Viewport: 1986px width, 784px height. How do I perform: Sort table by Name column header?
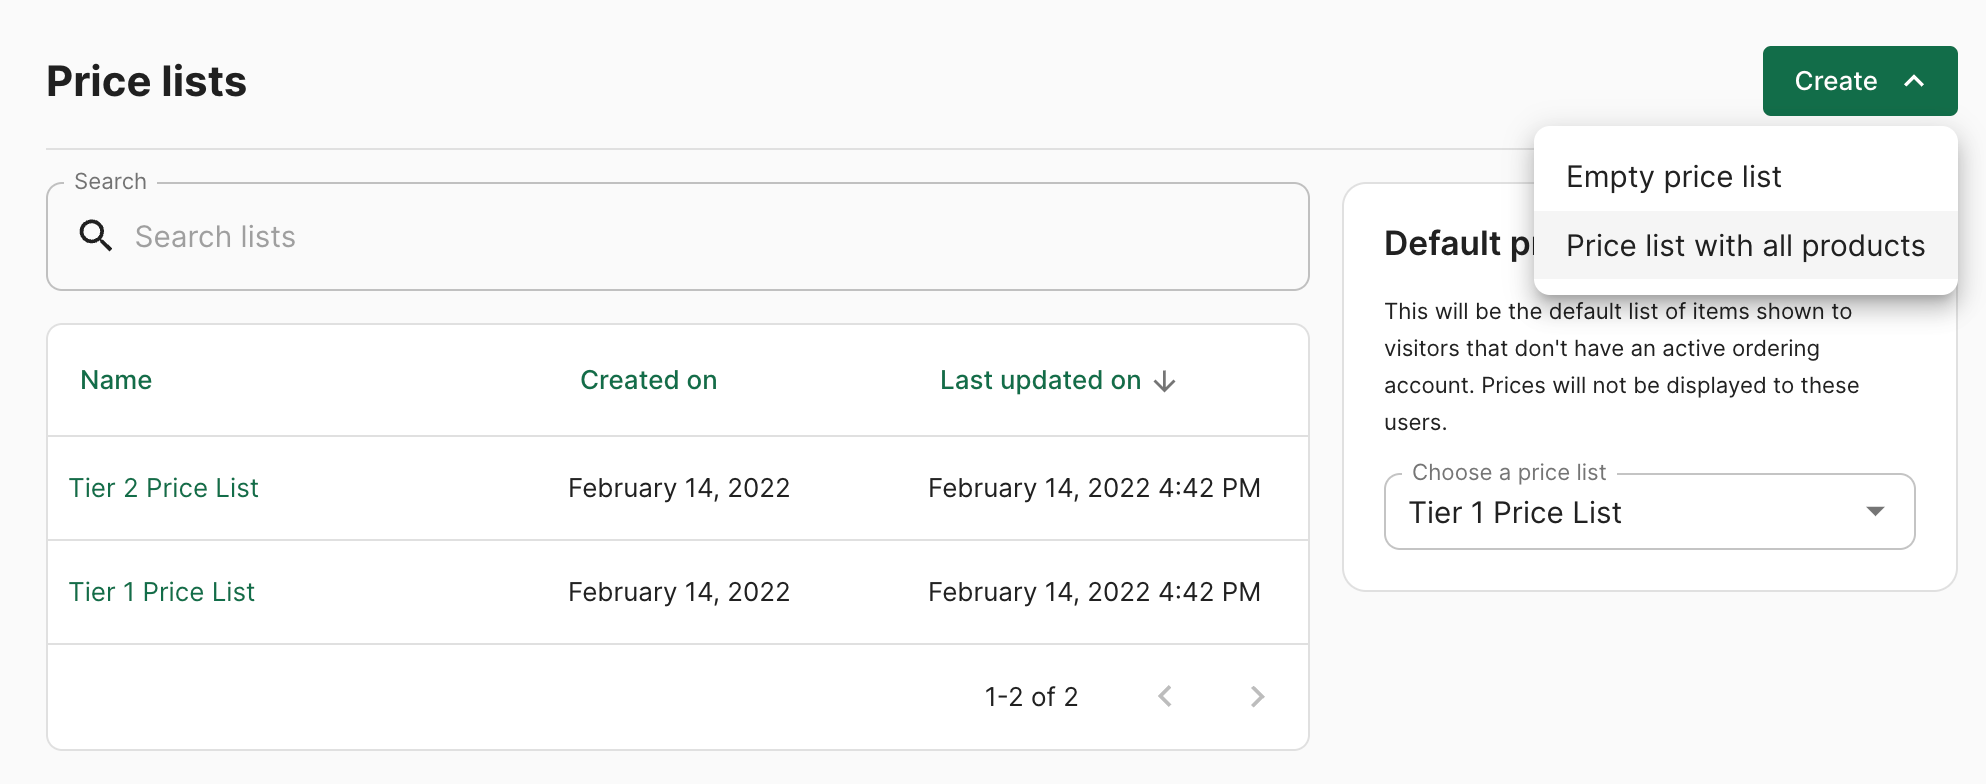pos(116,380)
